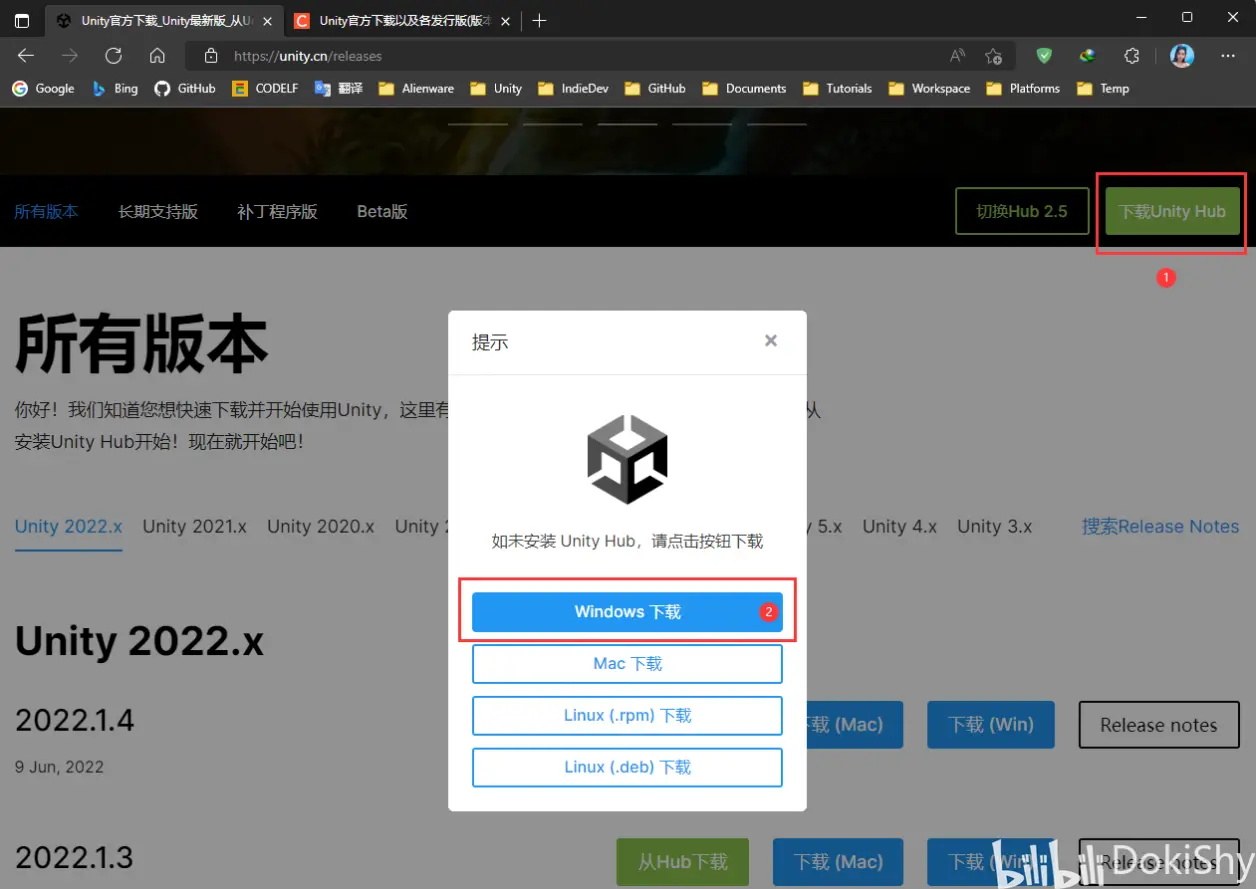Open the tab actions menu icon
This screenshot has height=889, width=1256.
point(22,20)
